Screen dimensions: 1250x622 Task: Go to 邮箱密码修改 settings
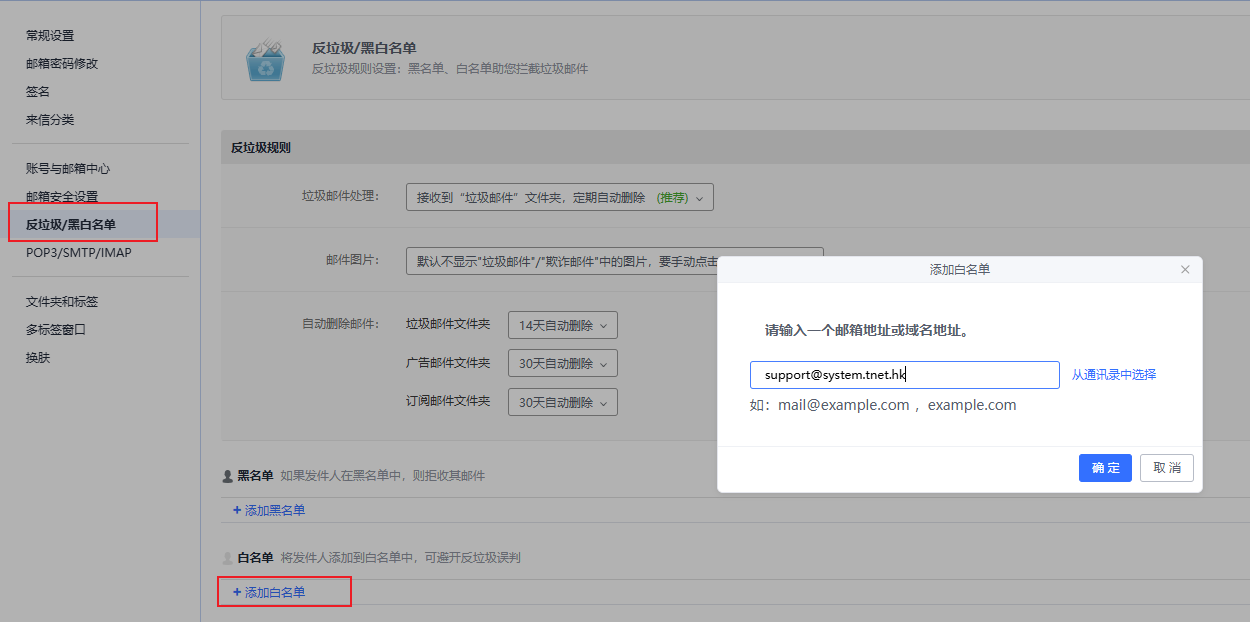(62, 64)
